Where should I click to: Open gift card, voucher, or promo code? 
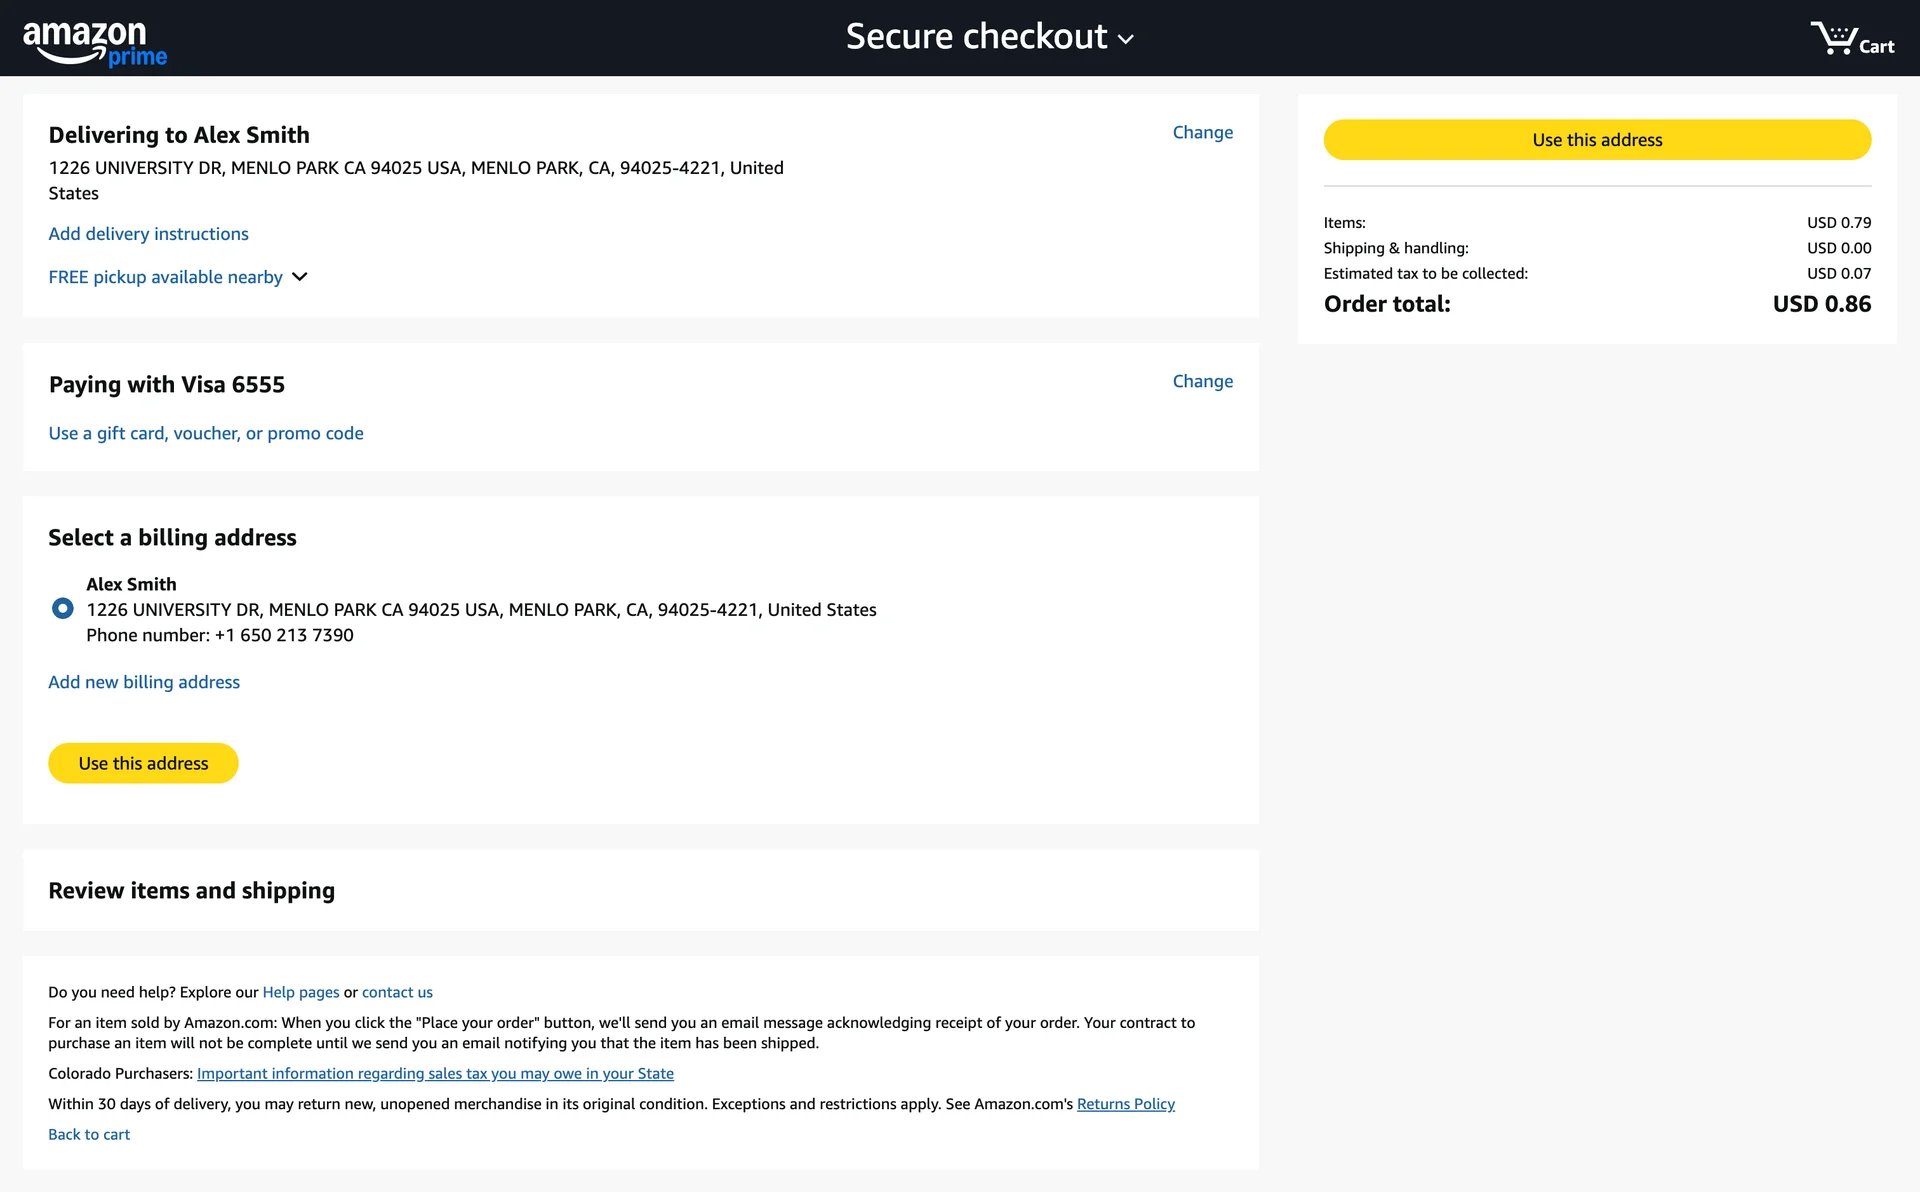click(205, 433)
